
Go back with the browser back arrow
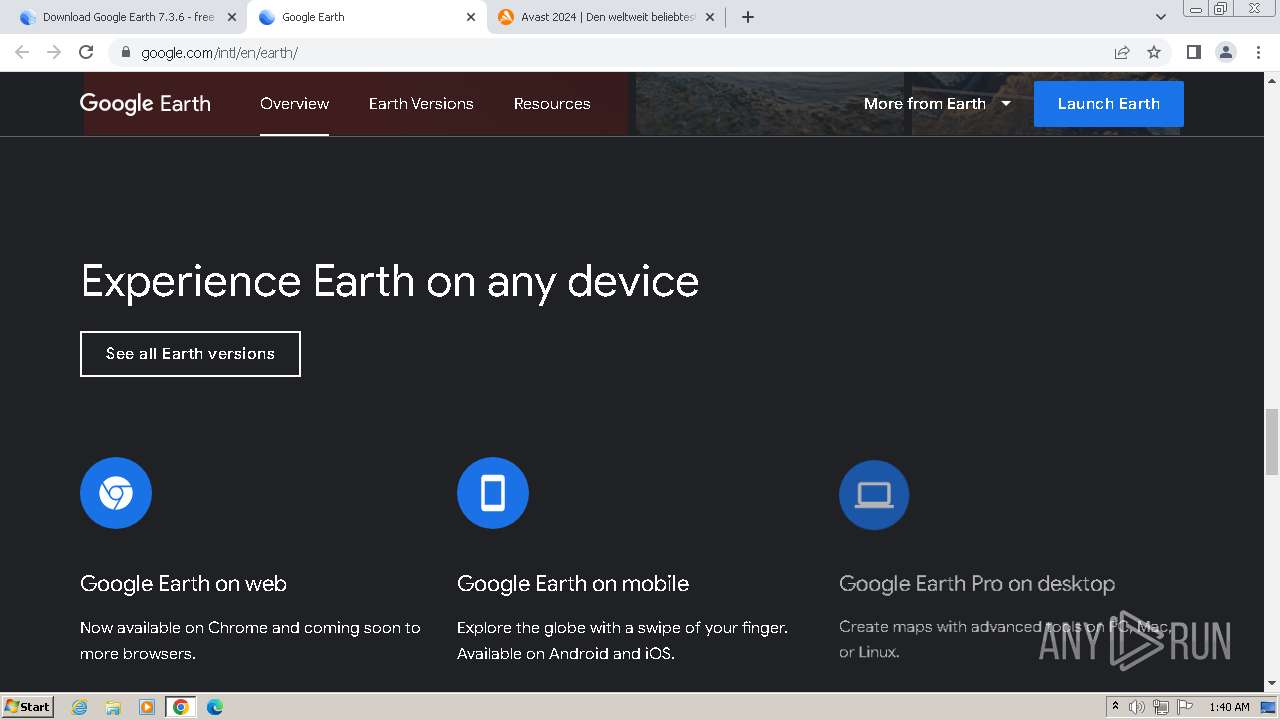pos(22,52)
